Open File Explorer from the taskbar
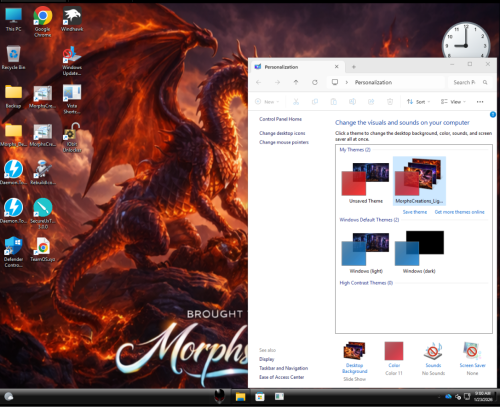This screenshot has height=407, width=500. (x=240, y=397)
